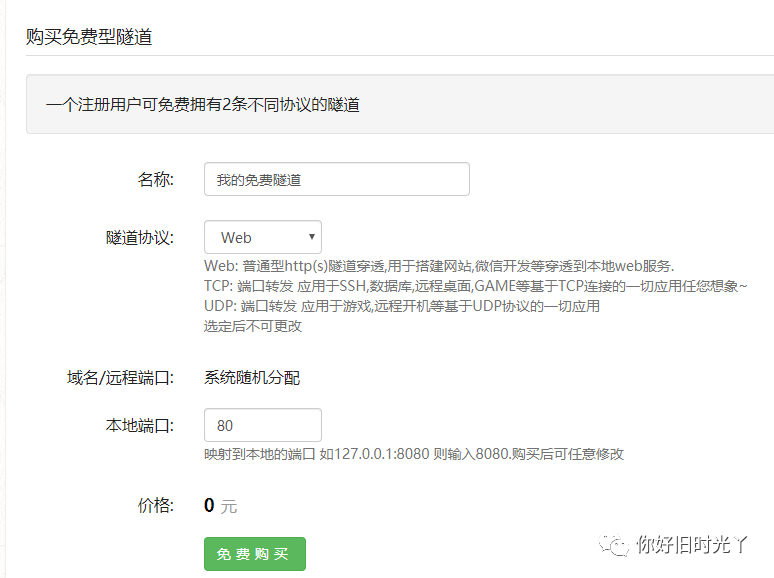
Task: Click the 本地端口 input field showing 80
Action: (x=263, y=425)
